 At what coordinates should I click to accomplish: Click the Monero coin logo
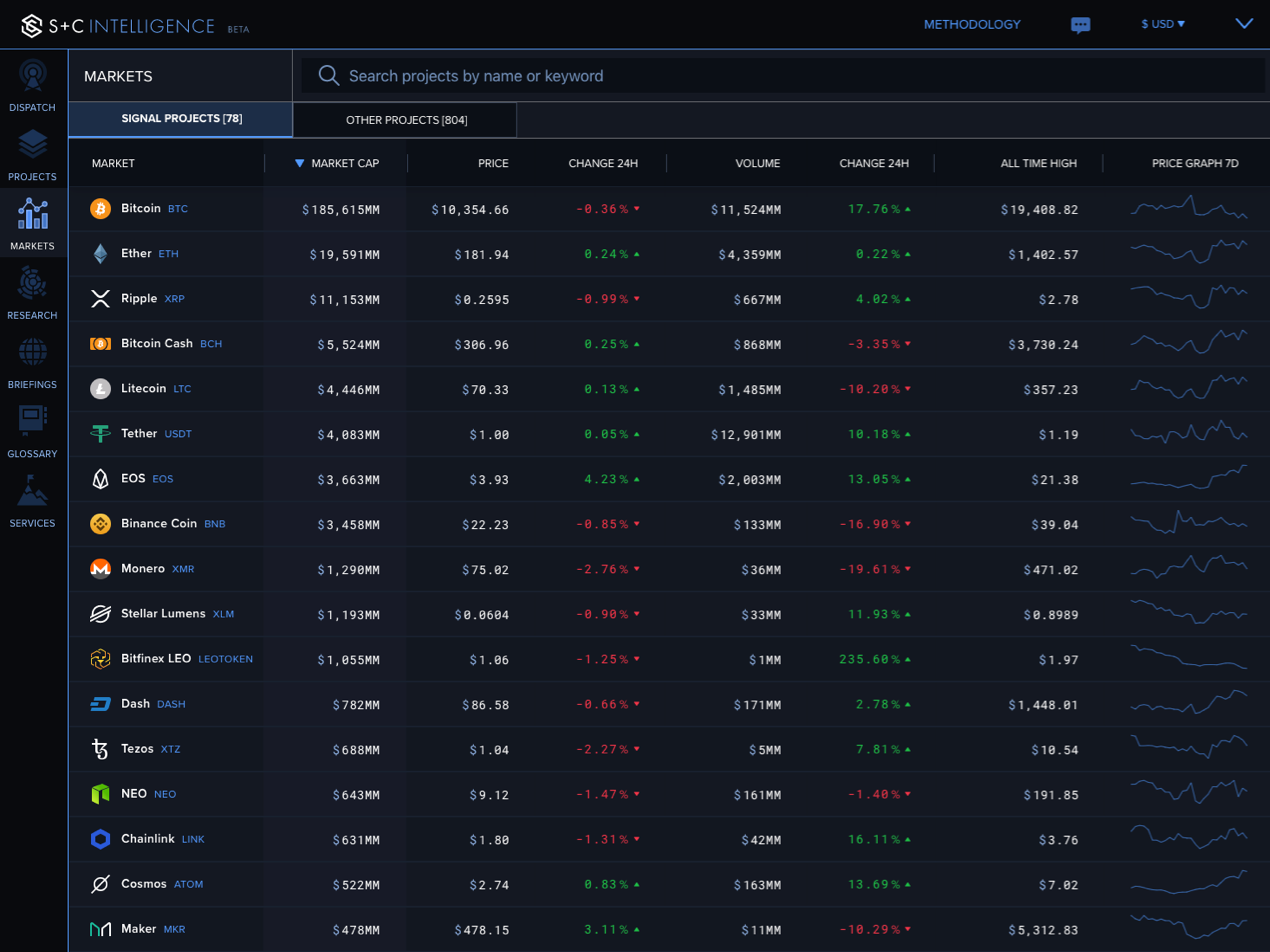point(101,569)
